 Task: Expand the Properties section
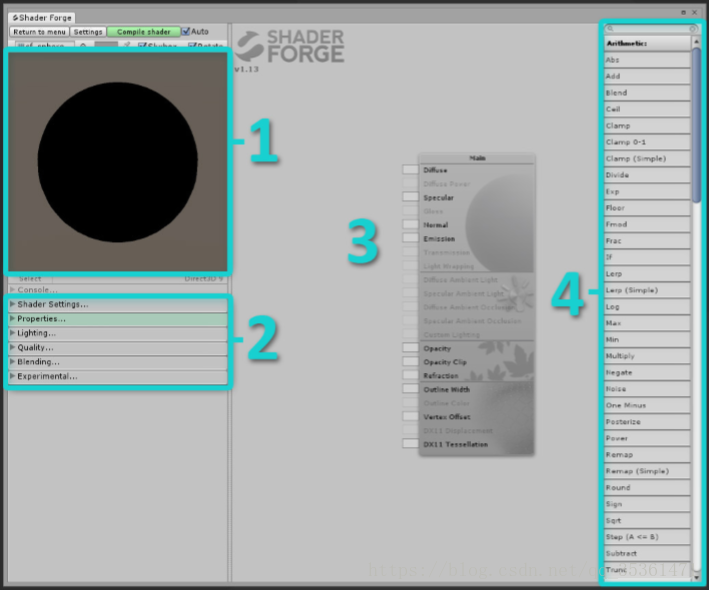(118, 319)
